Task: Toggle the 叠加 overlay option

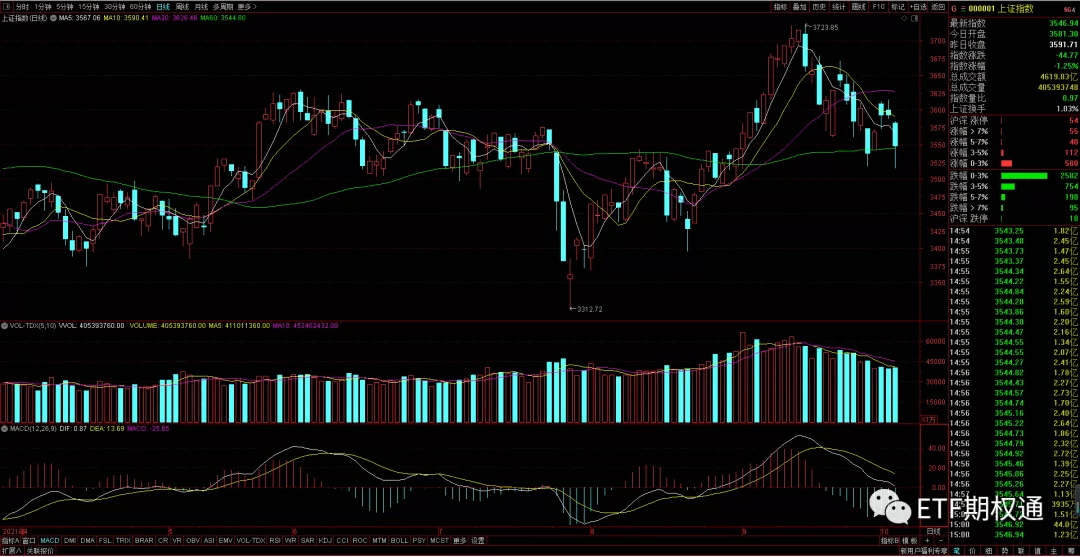Action: (799, 6)
